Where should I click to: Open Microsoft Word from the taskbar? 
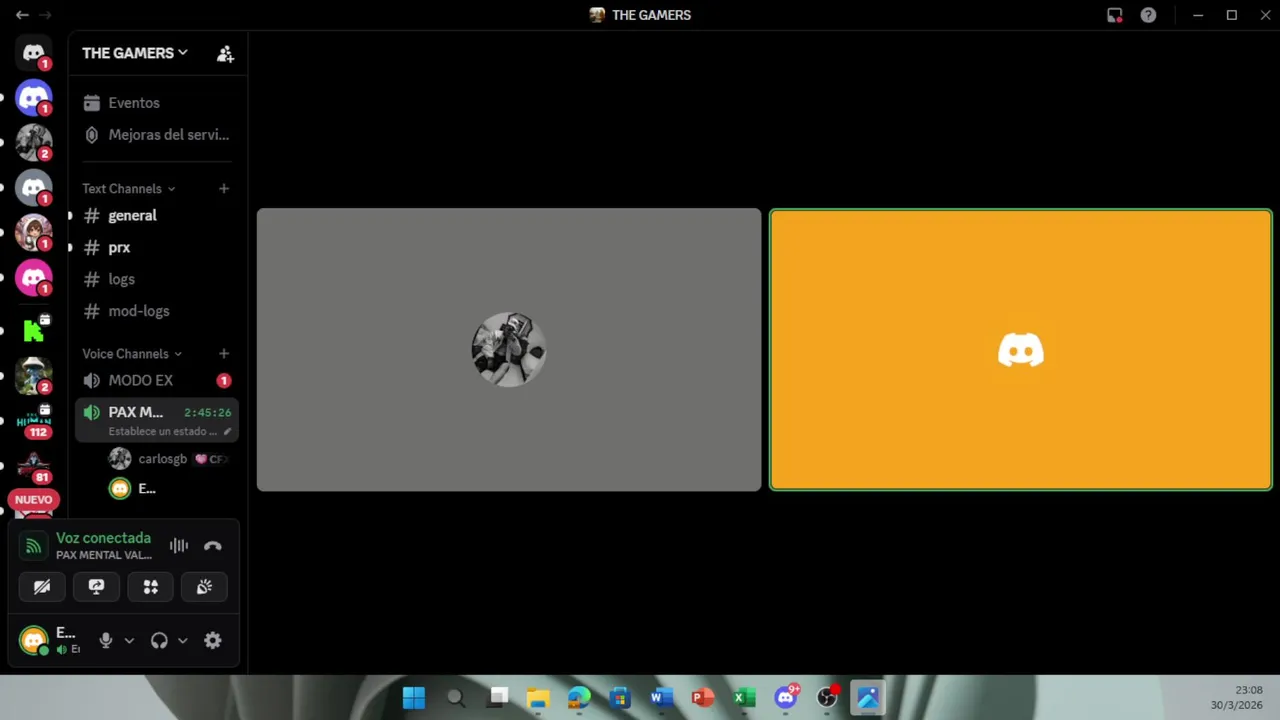pyautogui.click(x=662, y=698)
